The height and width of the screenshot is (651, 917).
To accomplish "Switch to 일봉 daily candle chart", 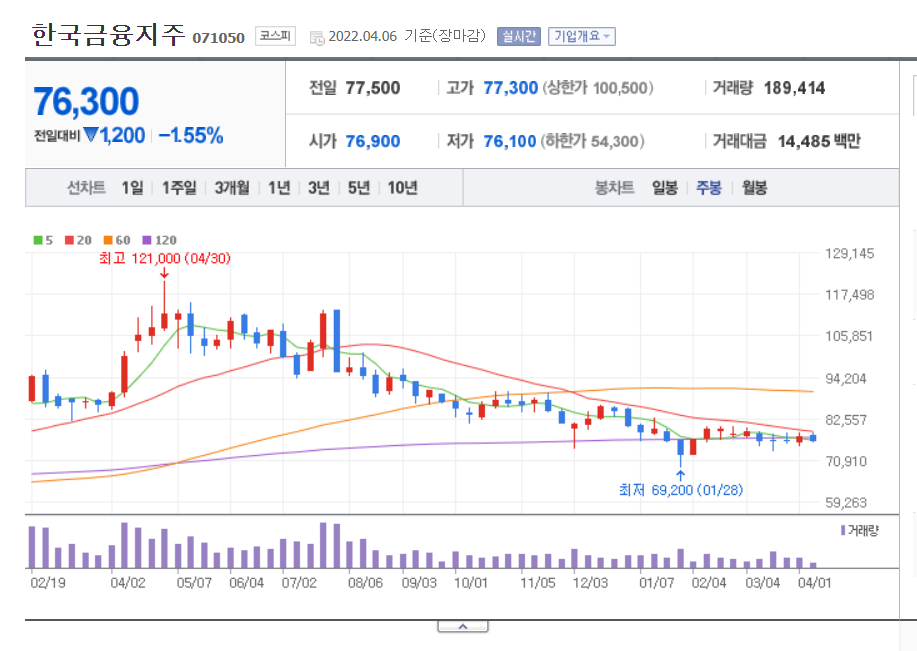I will coord(665,188).
